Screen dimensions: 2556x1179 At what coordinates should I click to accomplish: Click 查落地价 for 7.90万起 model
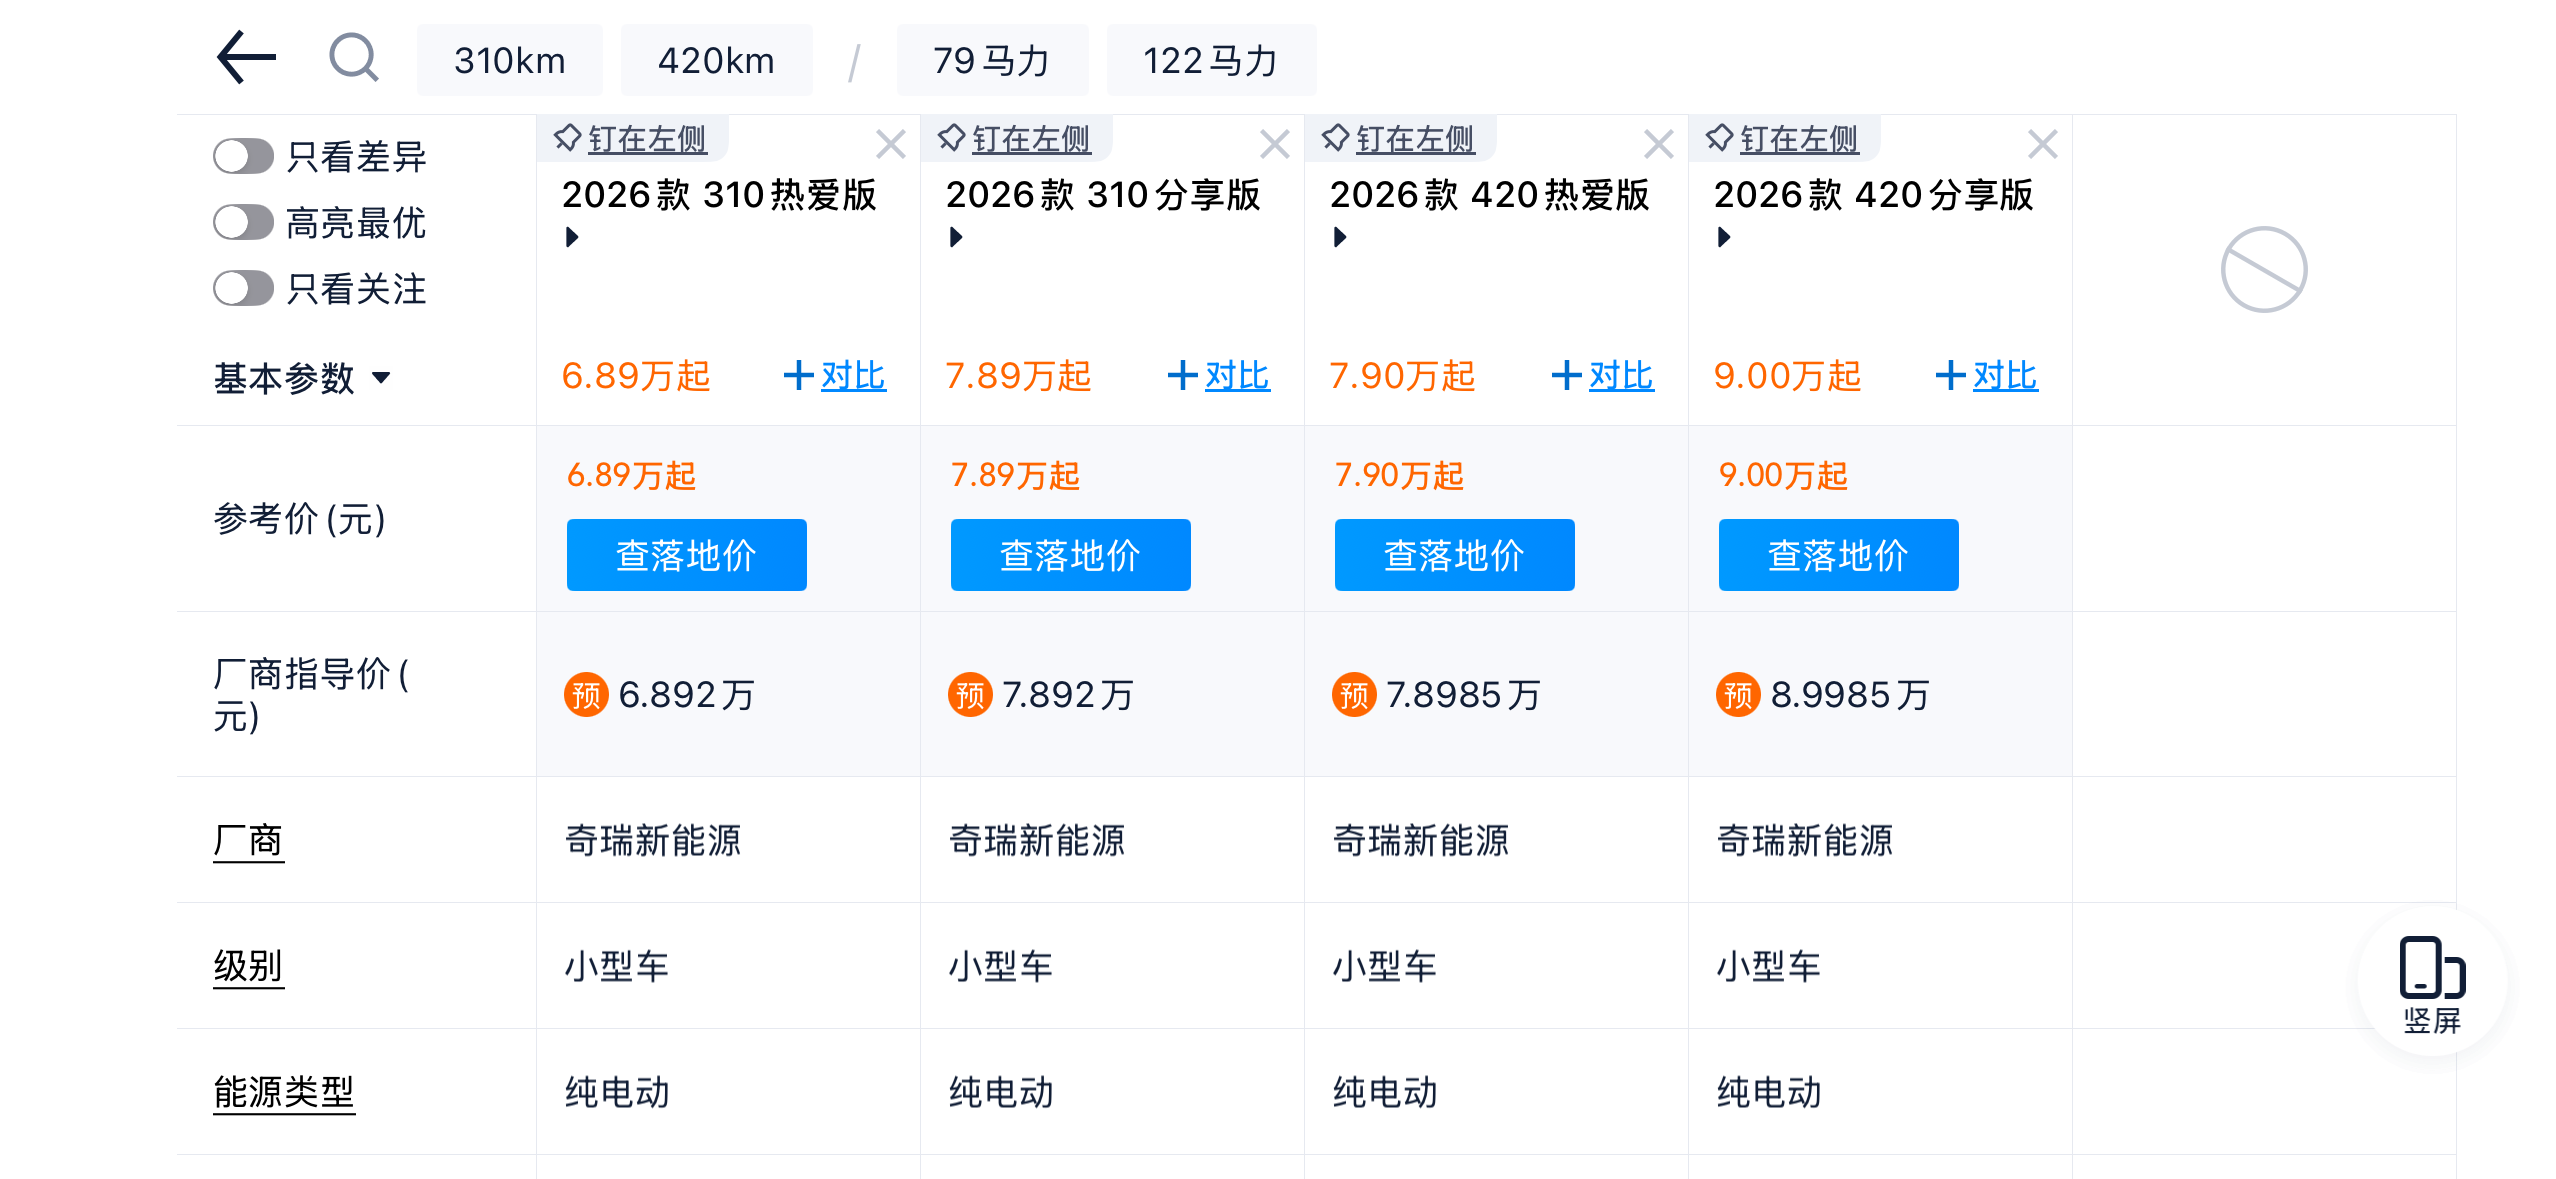[1453, 555]
